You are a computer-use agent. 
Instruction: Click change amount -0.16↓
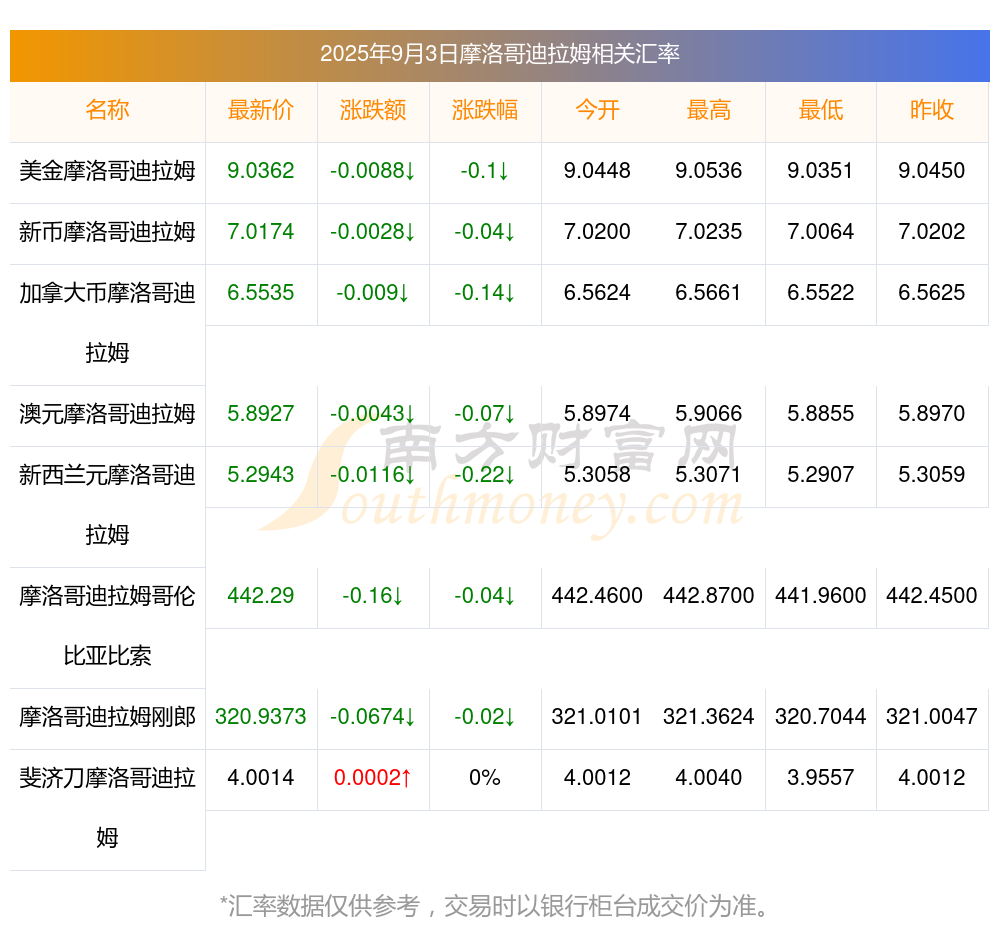[373, 596]
